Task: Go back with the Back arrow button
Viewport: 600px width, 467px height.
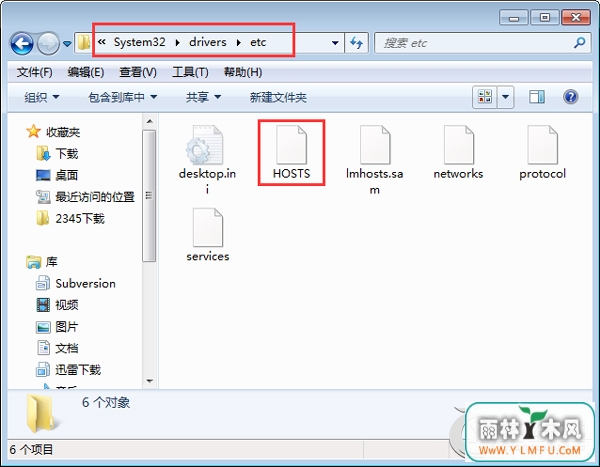Action: pos(22,43)
